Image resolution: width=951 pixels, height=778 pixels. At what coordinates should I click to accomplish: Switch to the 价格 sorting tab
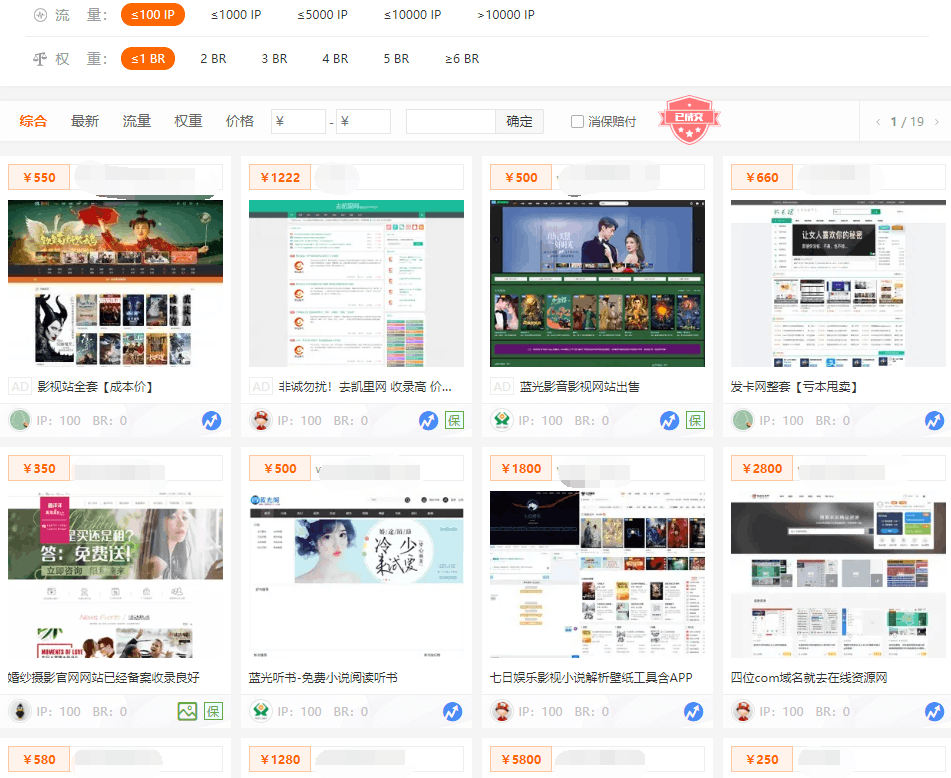pos(240,120)
